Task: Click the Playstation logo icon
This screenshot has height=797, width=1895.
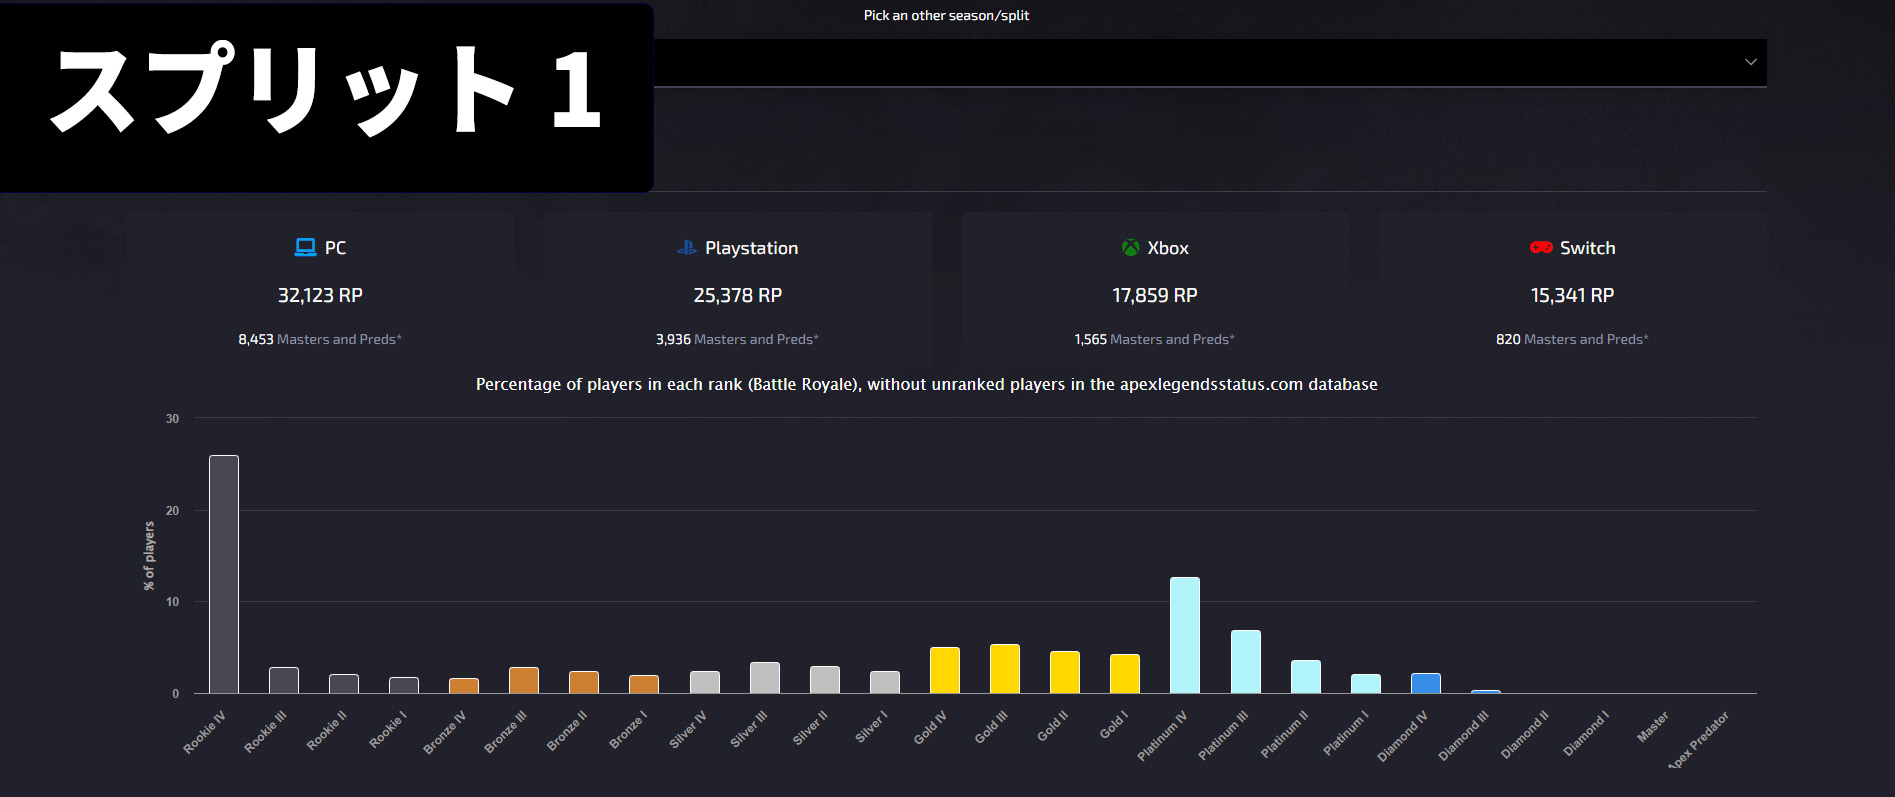Action: tap(686, 247)
